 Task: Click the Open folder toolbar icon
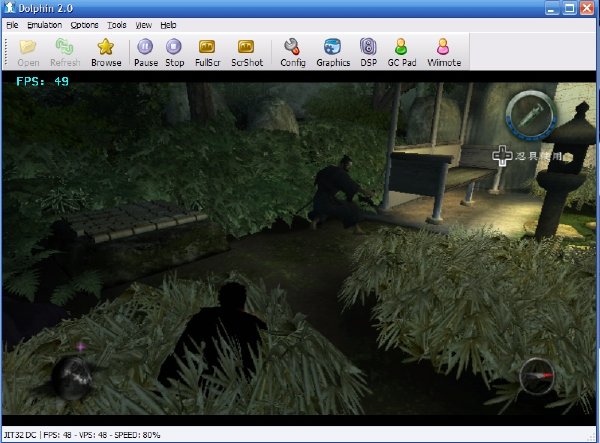click(28, 52)
